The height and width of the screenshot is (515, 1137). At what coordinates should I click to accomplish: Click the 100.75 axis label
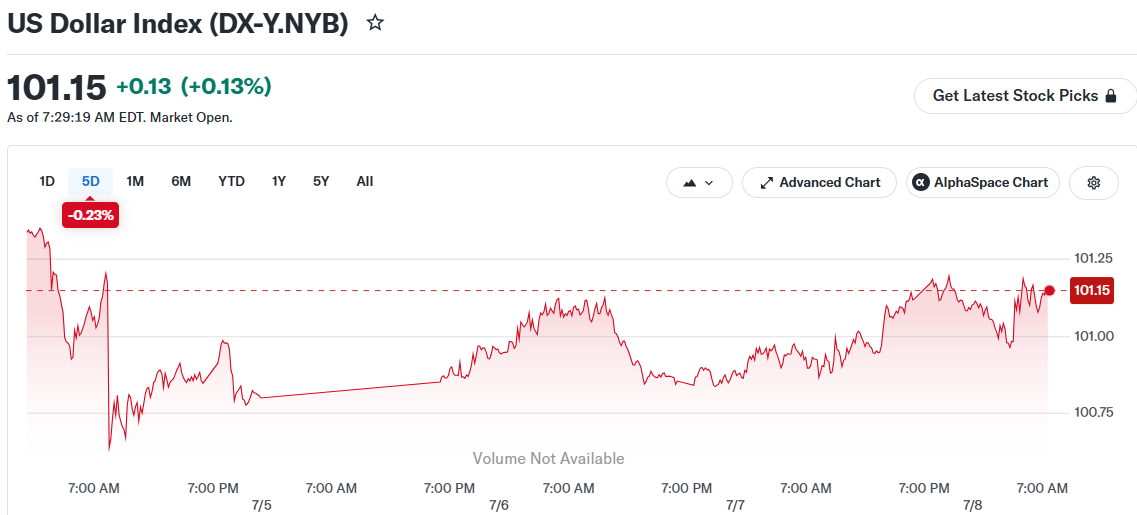(x=1093, y=413)
